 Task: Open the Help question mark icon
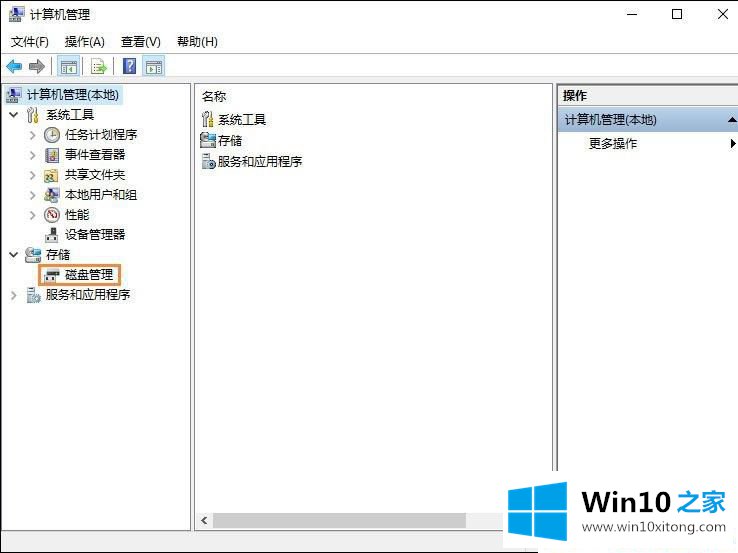[129, 66]
